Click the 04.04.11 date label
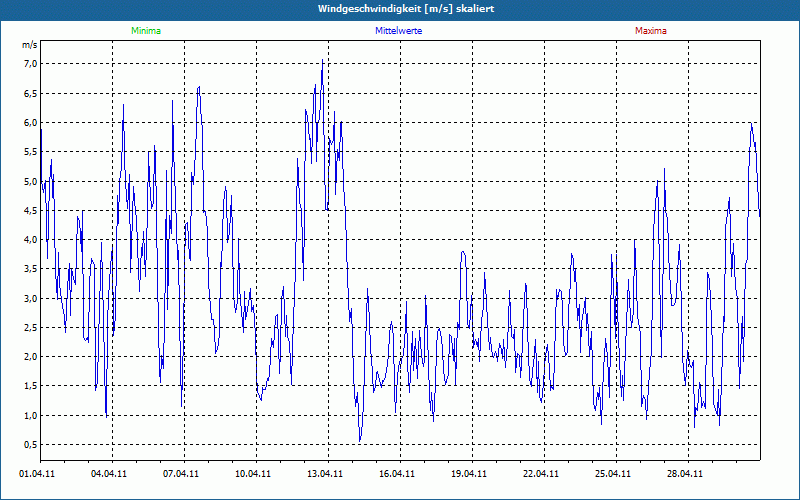Screen dimensions: 800x500 pyautogui.click(x=109, y=474)
